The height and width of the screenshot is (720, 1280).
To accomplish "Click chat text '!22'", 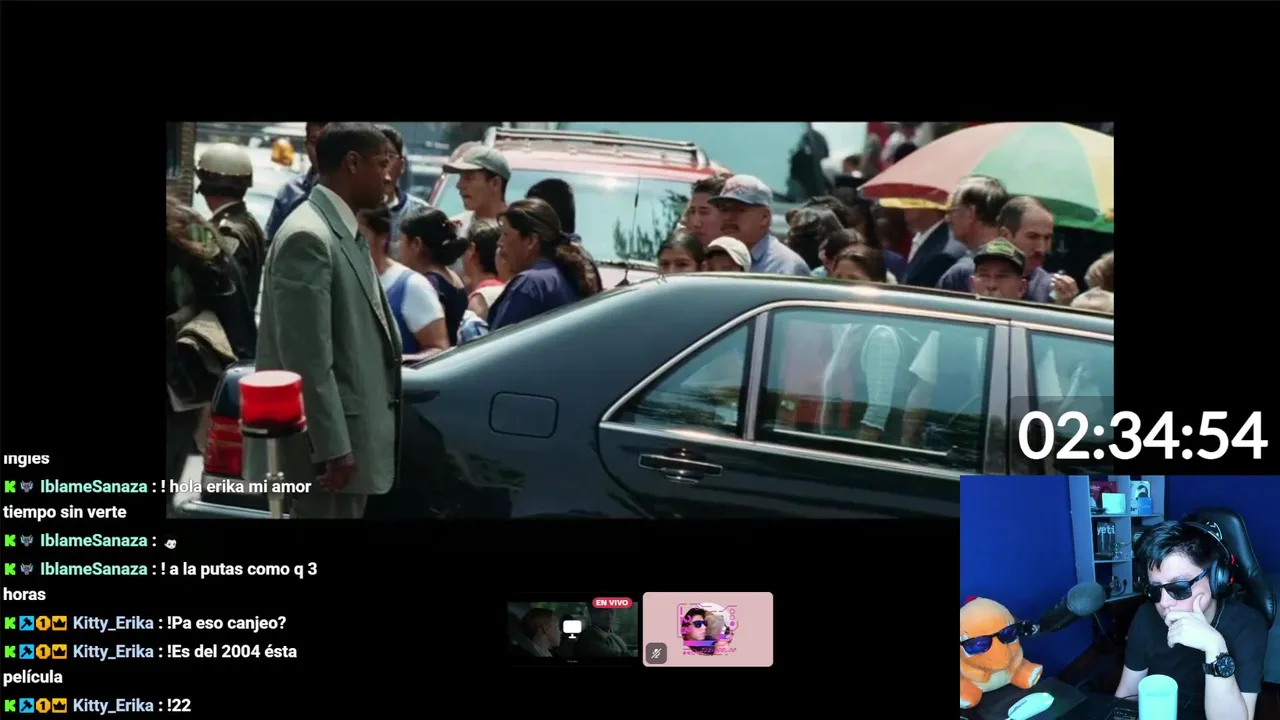I will 179,705.
